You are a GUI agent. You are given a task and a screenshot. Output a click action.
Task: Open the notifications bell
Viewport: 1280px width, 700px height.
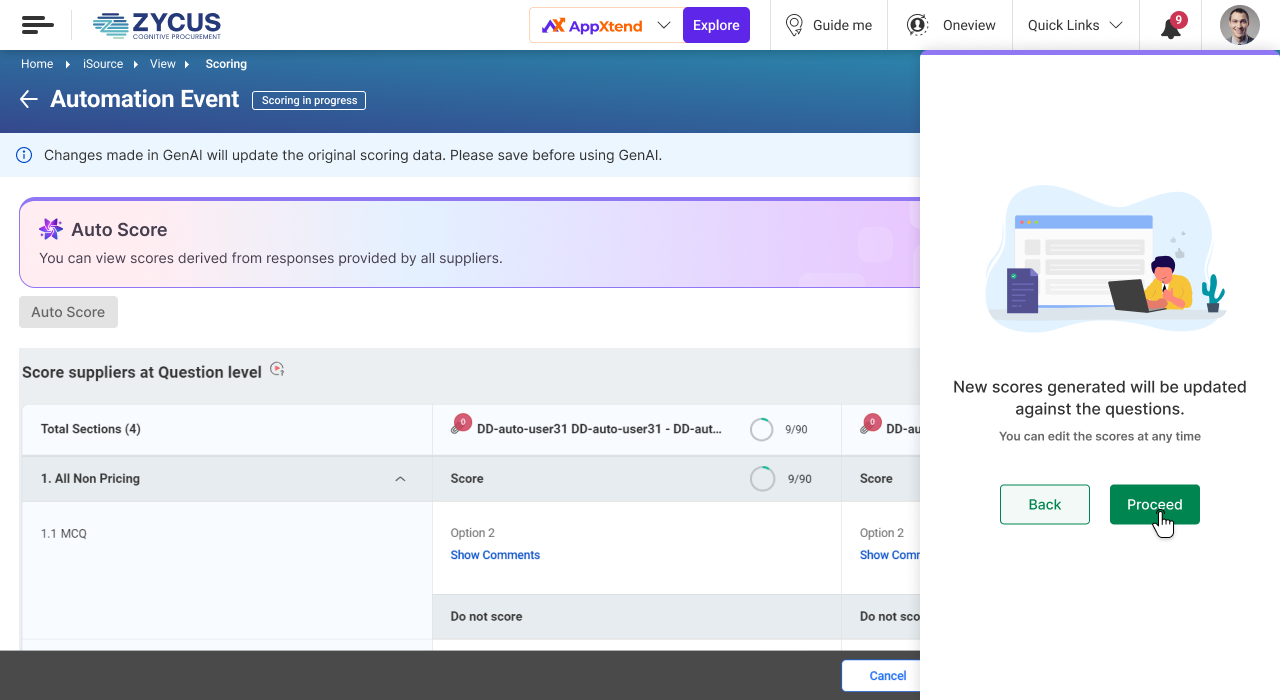[1170, 28]
